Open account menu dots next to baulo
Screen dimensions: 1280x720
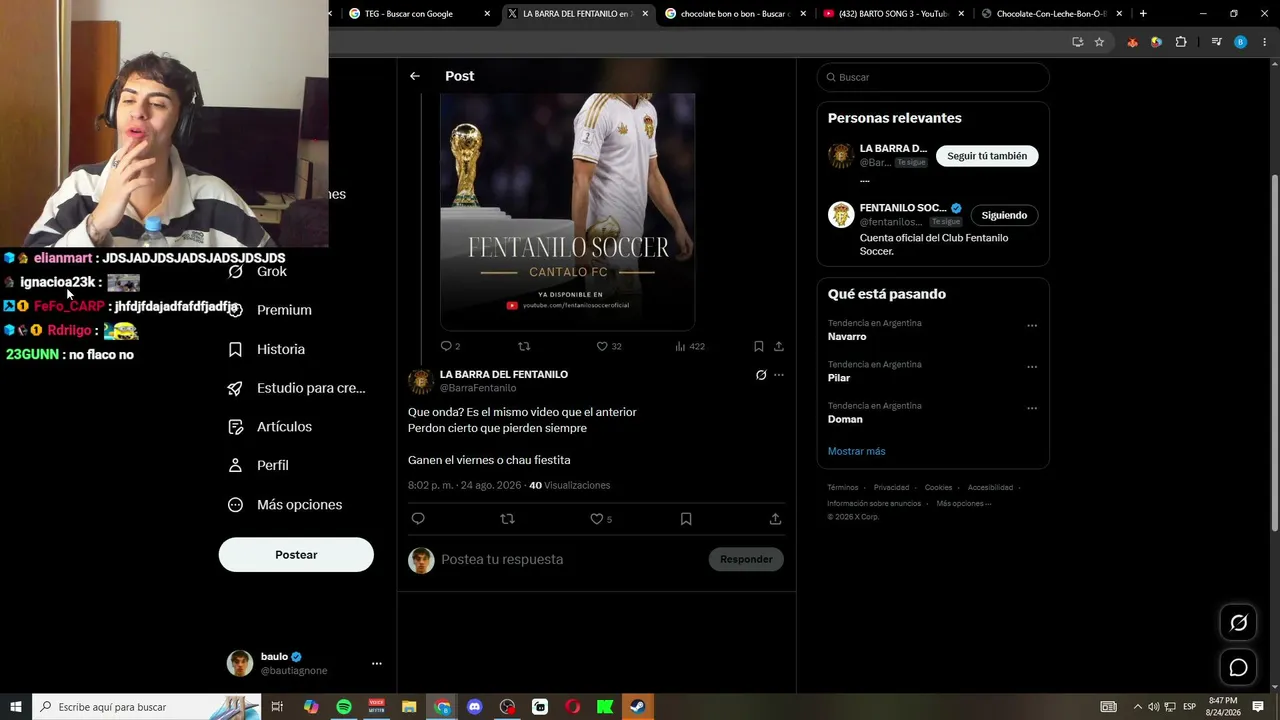pyautogui.click(x=377, y=663)
